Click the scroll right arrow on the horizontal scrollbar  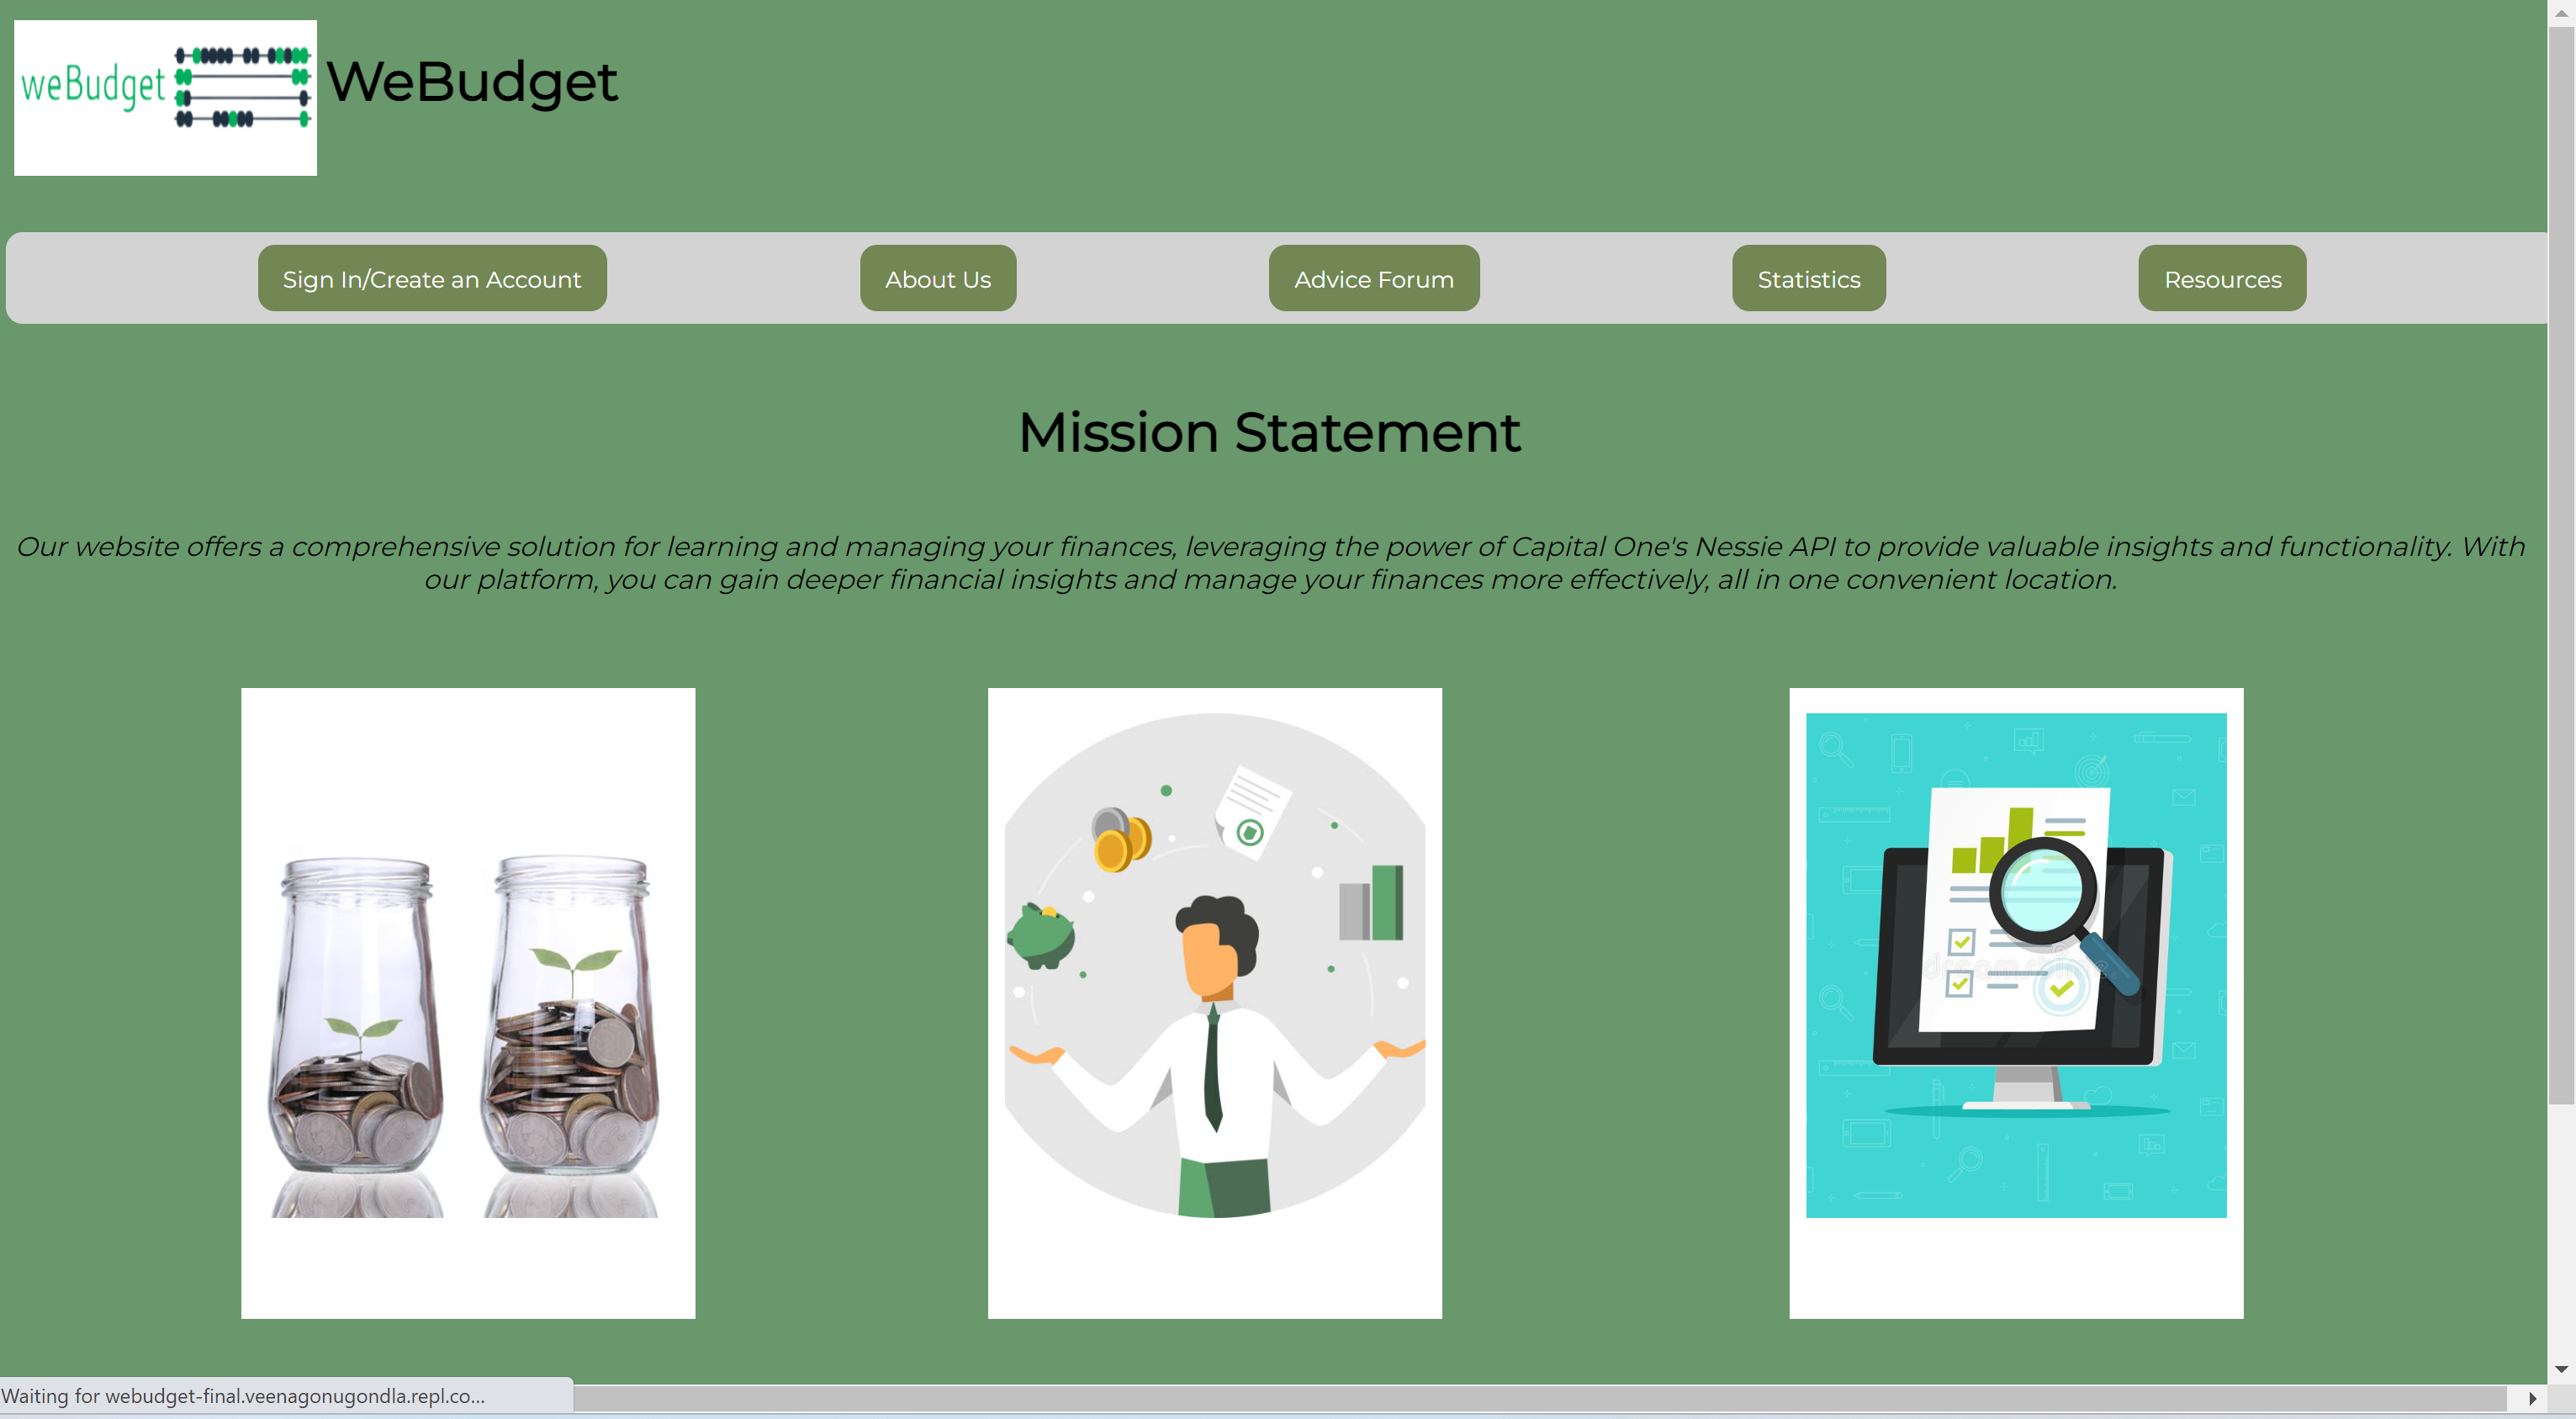(x=2532, y=1398)
